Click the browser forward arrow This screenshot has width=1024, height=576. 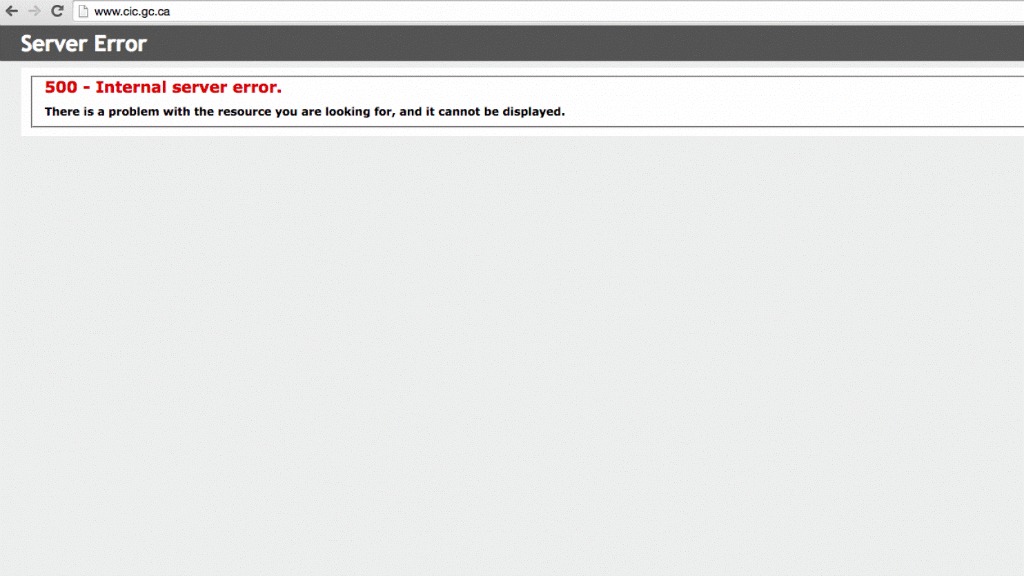point(35,11)
